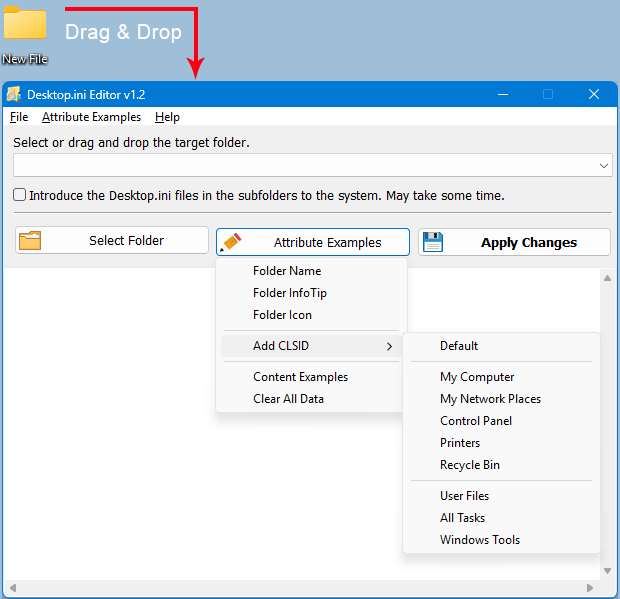Click the vertical scrollbar down arrow
This screenshot has height=599, width=620.
point(606,571)
